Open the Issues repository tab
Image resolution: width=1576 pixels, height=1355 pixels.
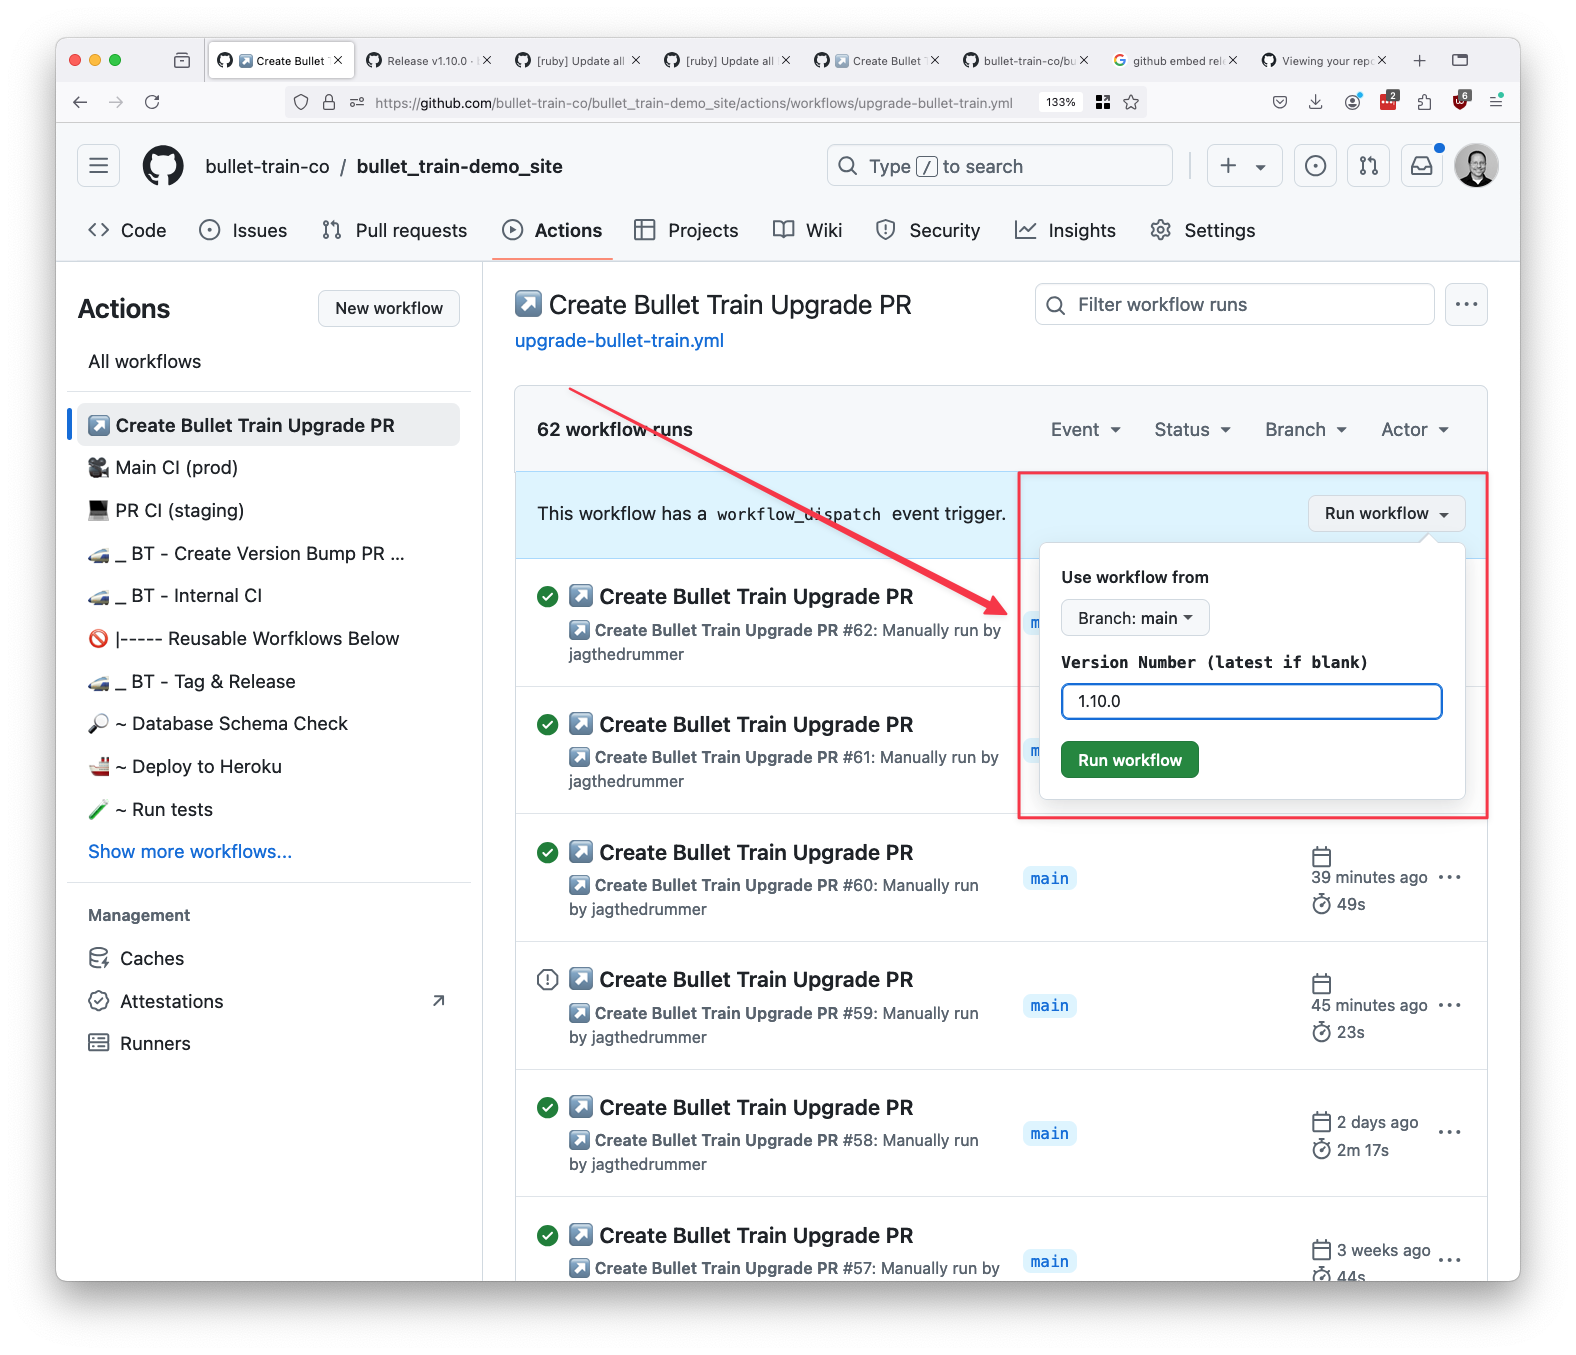243,230
